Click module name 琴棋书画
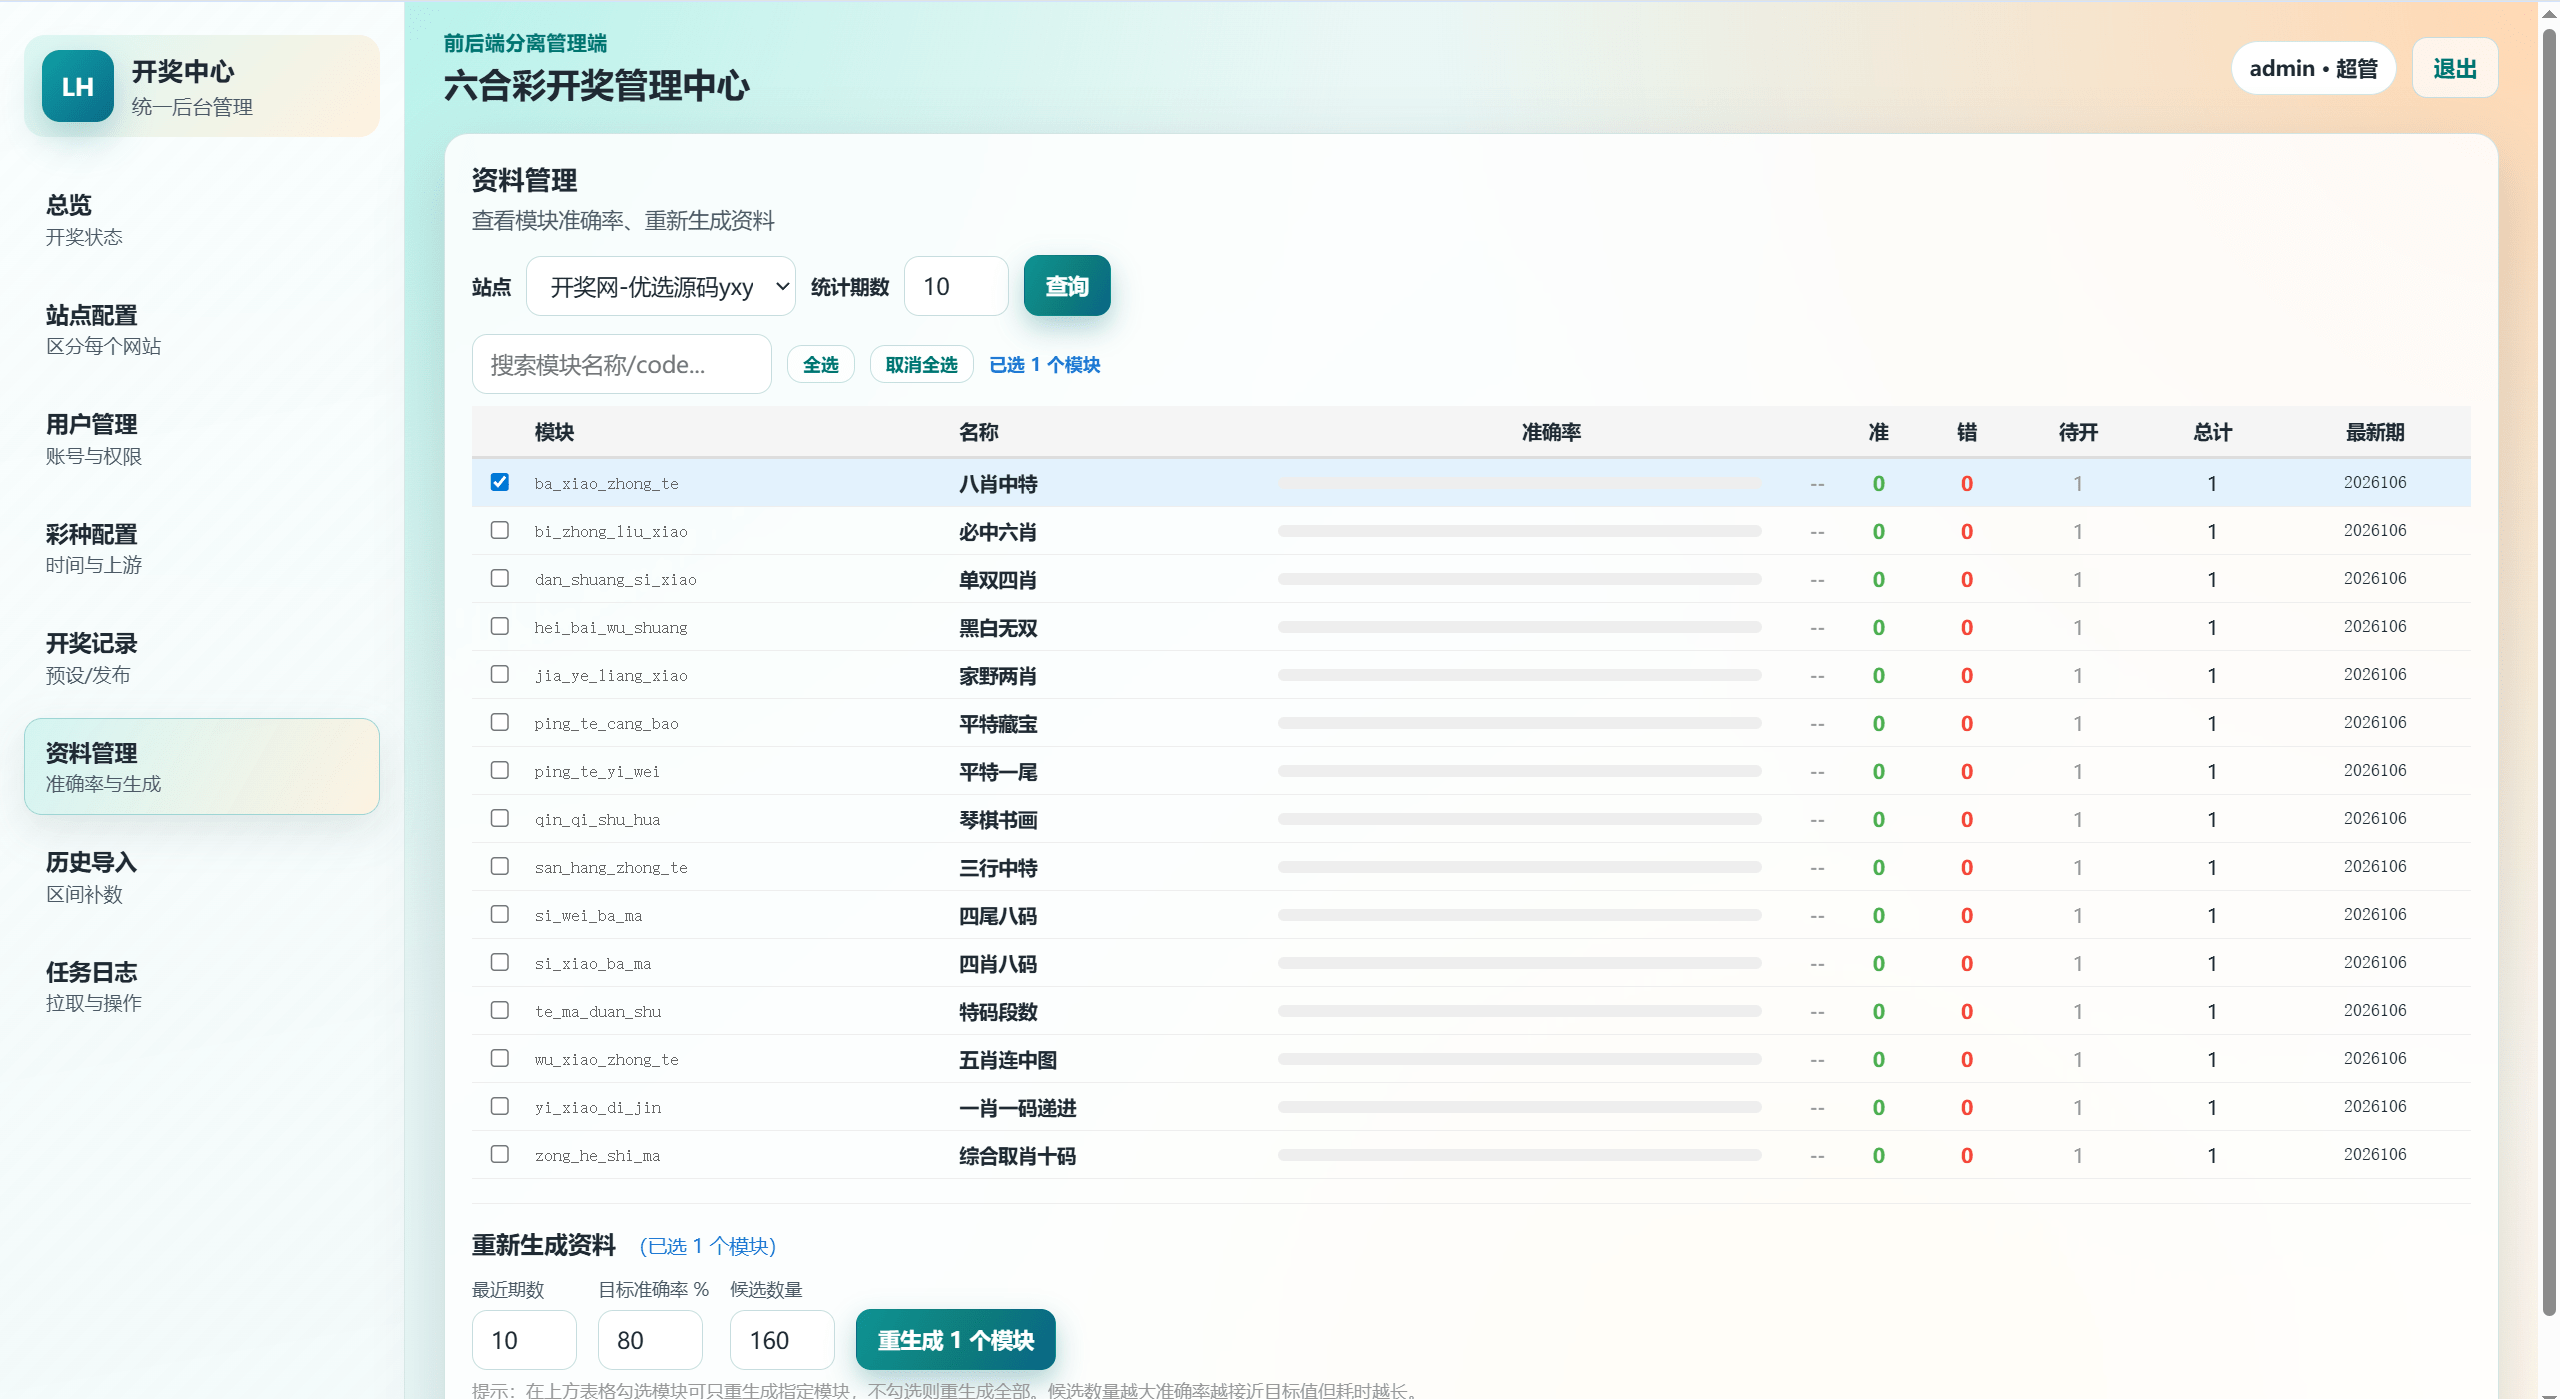The width and height of the screenshot is (2560, 1399). tap(998, 820)
